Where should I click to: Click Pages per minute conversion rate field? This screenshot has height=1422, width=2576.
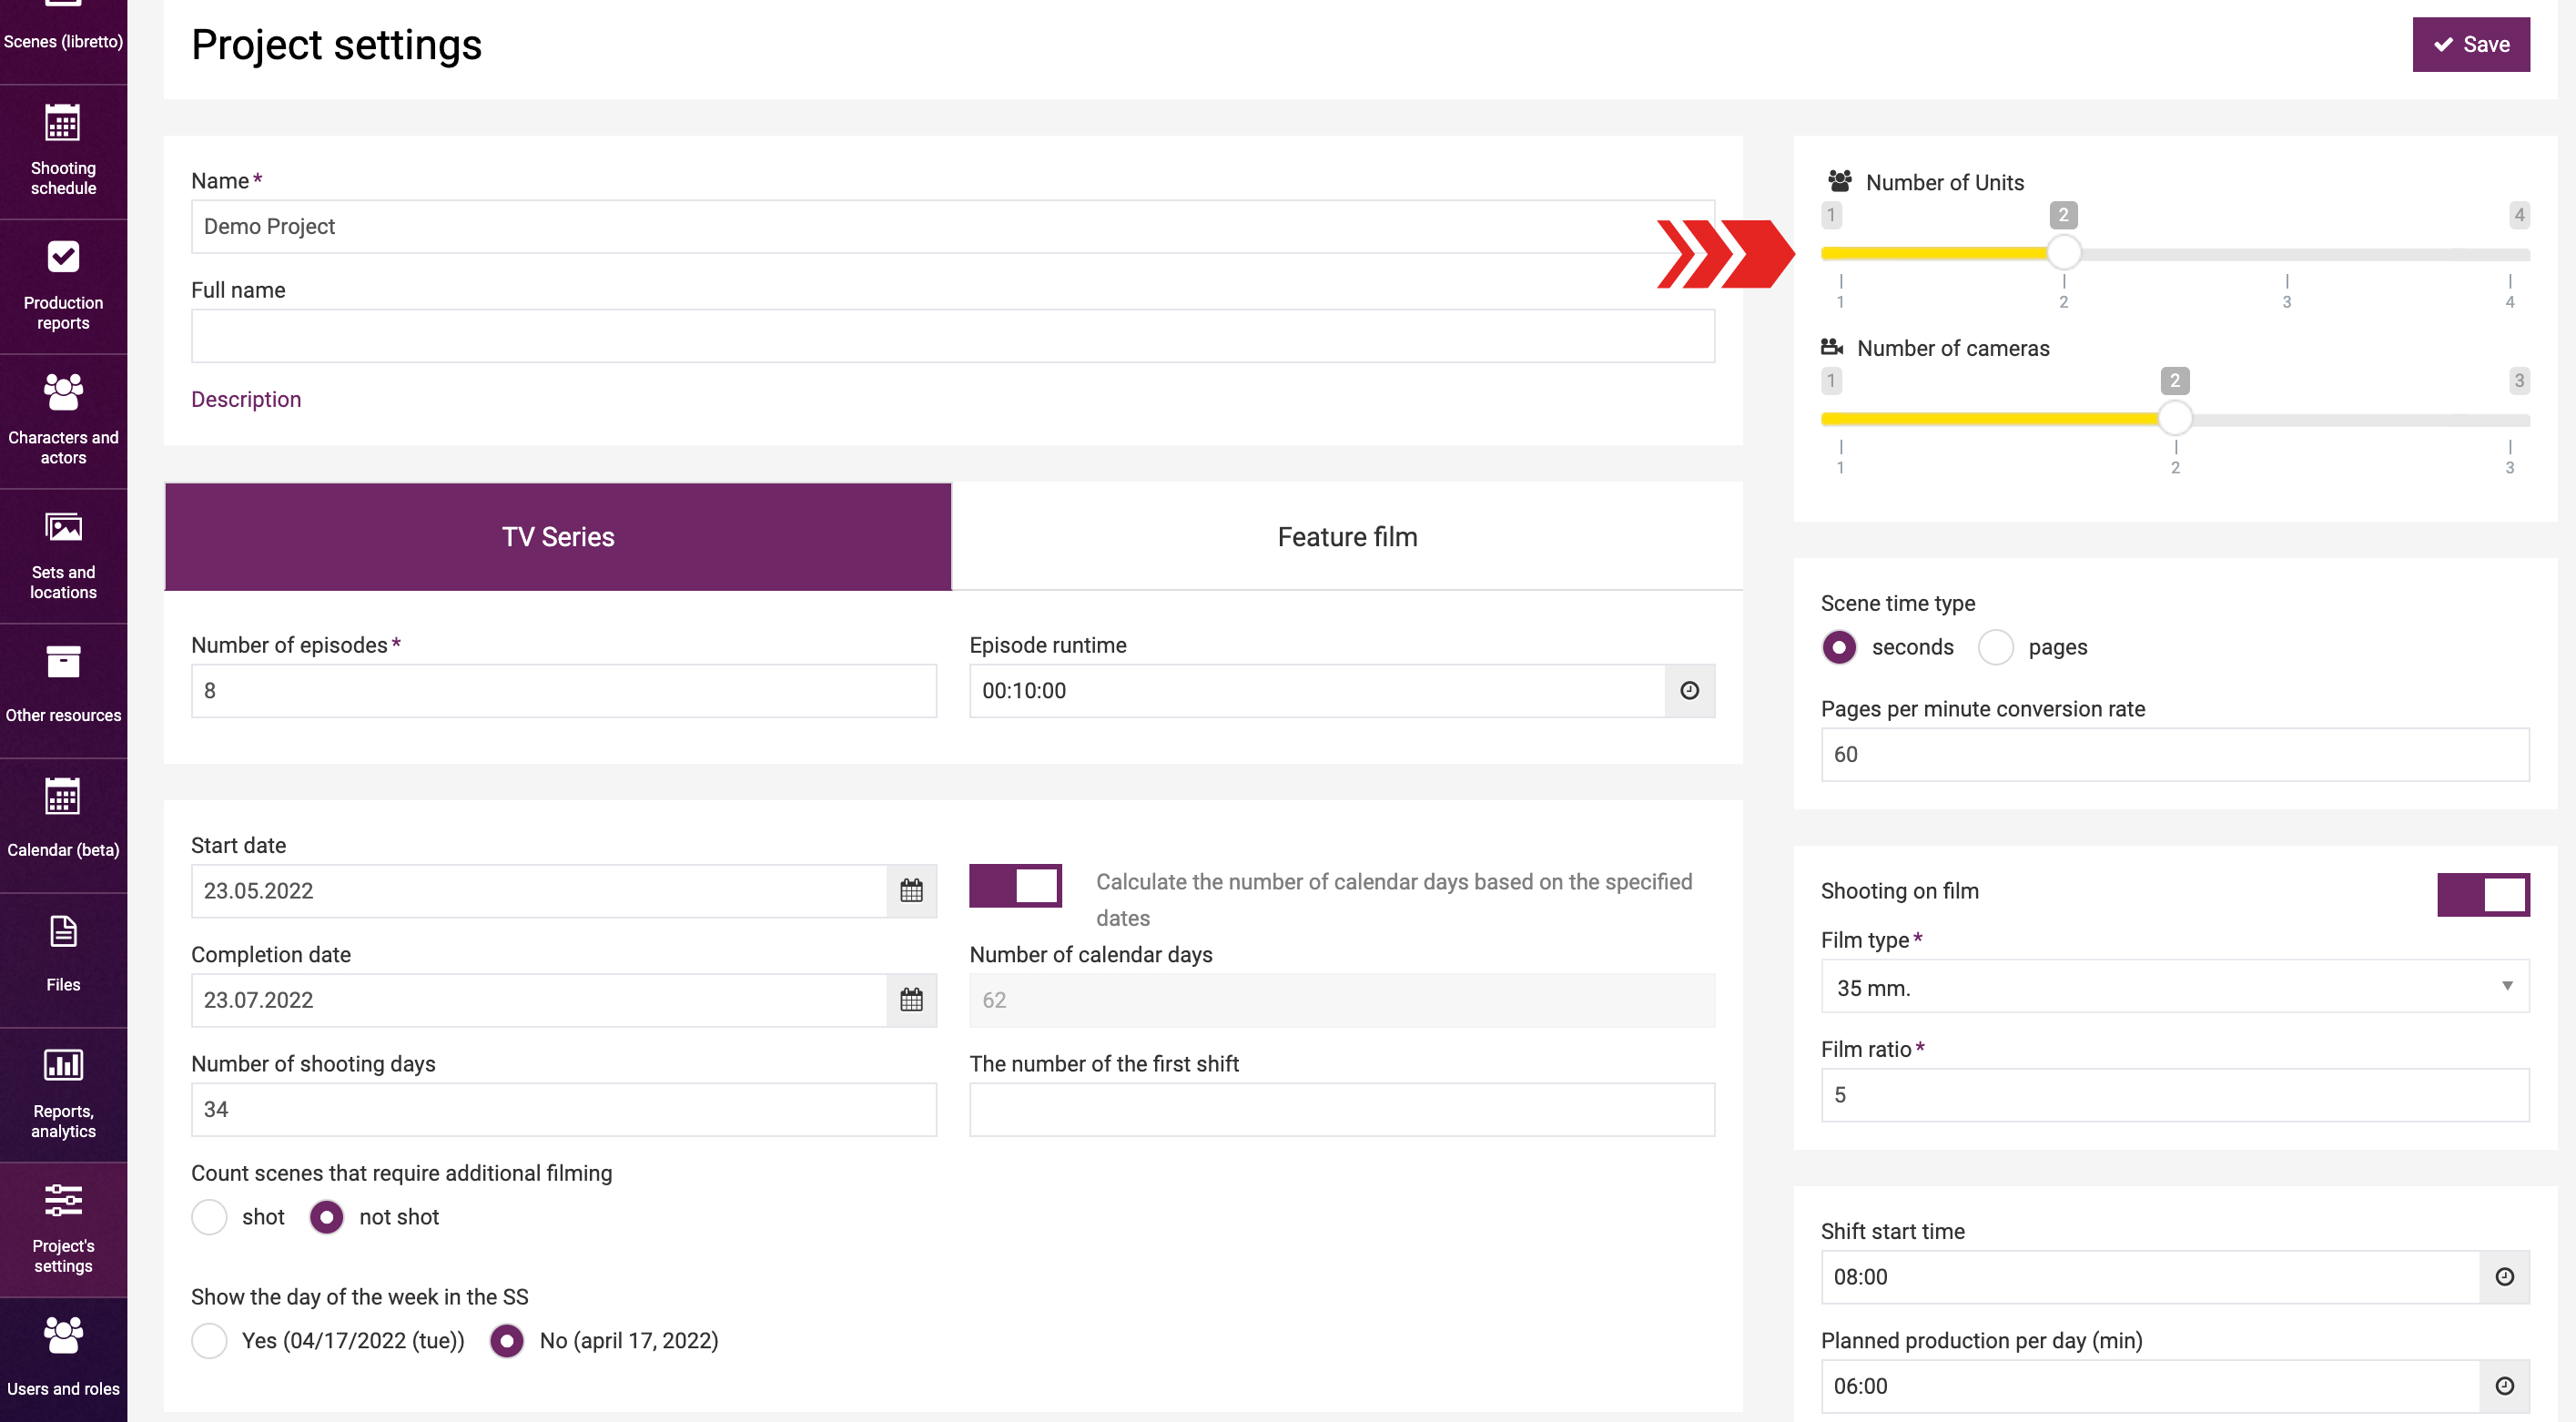click(x=2175, y=755)
